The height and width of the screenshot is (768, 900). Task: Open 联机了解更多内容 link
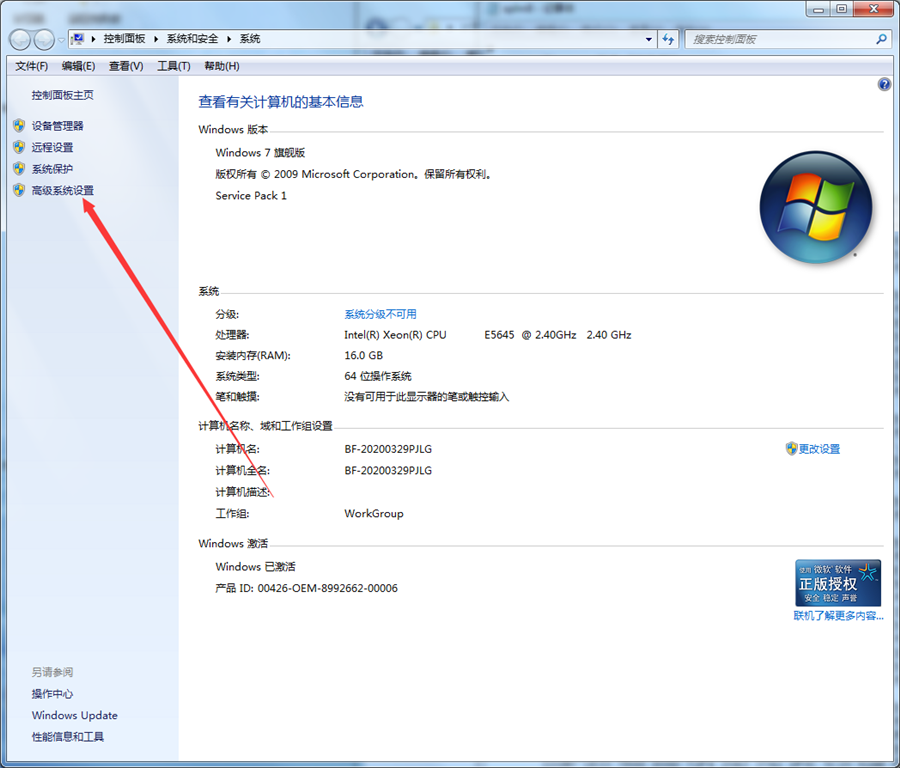tap(838, 616)
